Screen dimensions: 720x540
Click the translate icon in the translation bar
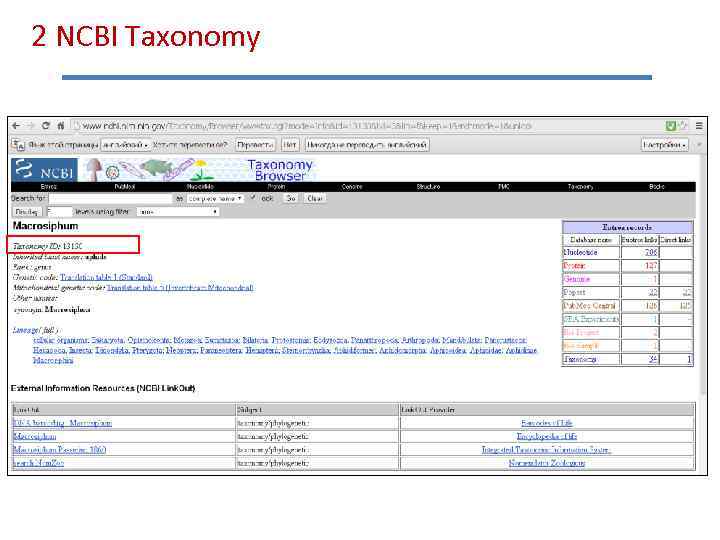pyautogui.click(x=18, y=145)
